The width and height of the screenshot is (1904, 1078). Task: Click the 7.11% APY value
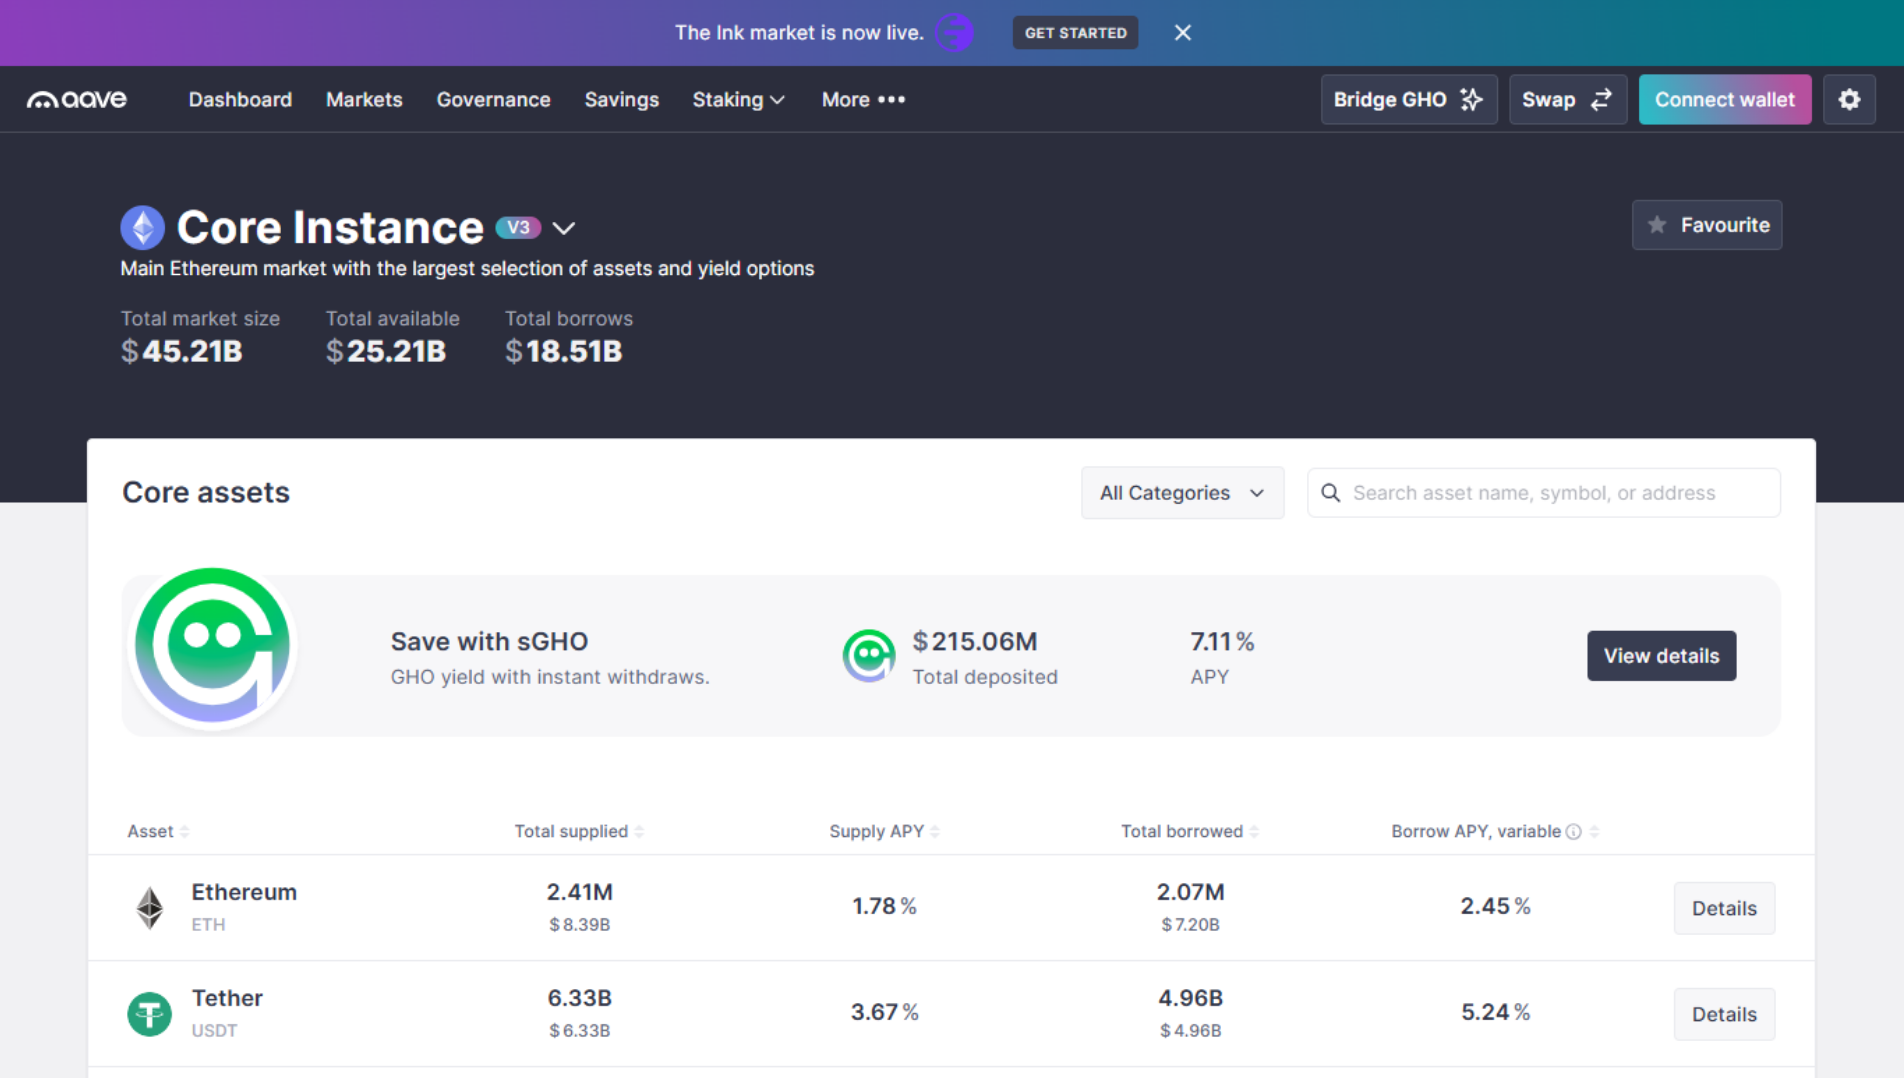pos(1222,642)
